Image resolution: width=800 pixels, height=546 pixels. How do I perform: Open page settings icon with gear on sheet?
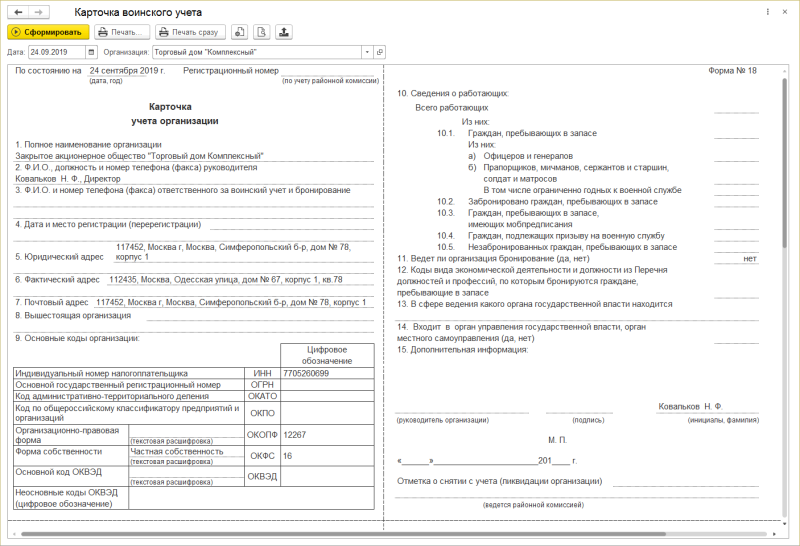click(x=239, y=32)
